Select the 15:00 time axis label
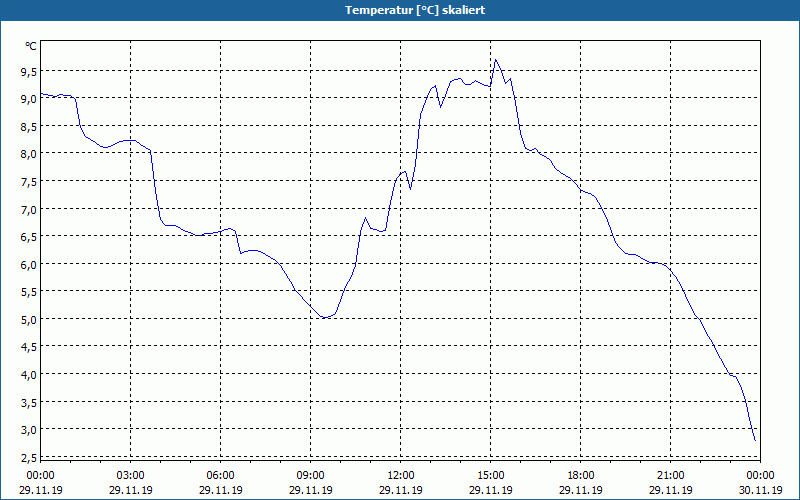Screen dimensions: 800x500 (491, 476)
